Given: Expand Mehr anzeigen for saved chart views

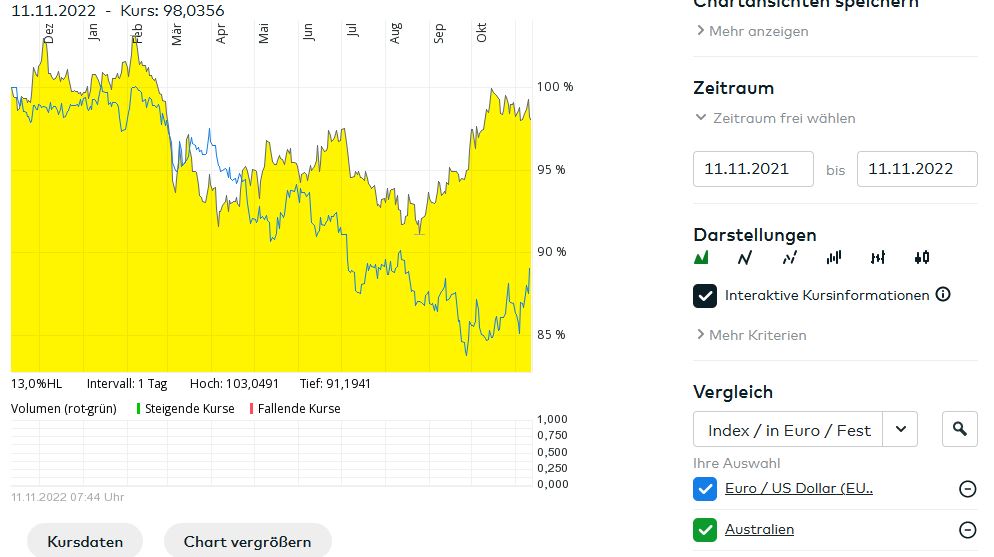Looking at the screenshot, I should [752, 31].
